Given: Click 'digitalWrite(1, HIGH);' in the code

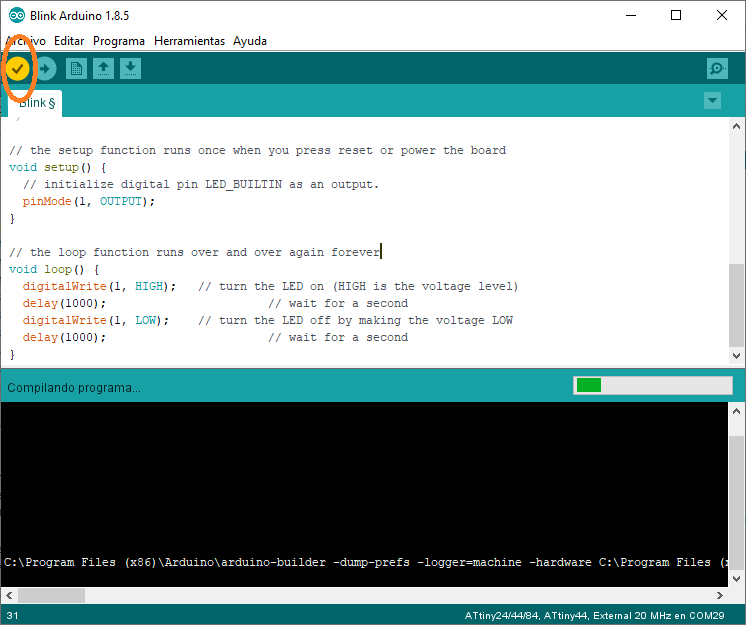Looking at the screenshot, I should coord(99,286).
